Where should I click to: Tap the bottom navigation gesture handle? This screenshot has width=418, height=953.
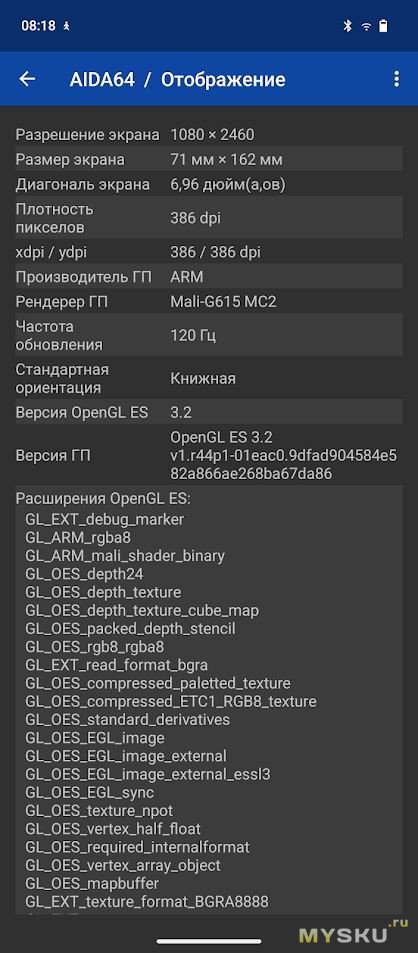(209, 941)
